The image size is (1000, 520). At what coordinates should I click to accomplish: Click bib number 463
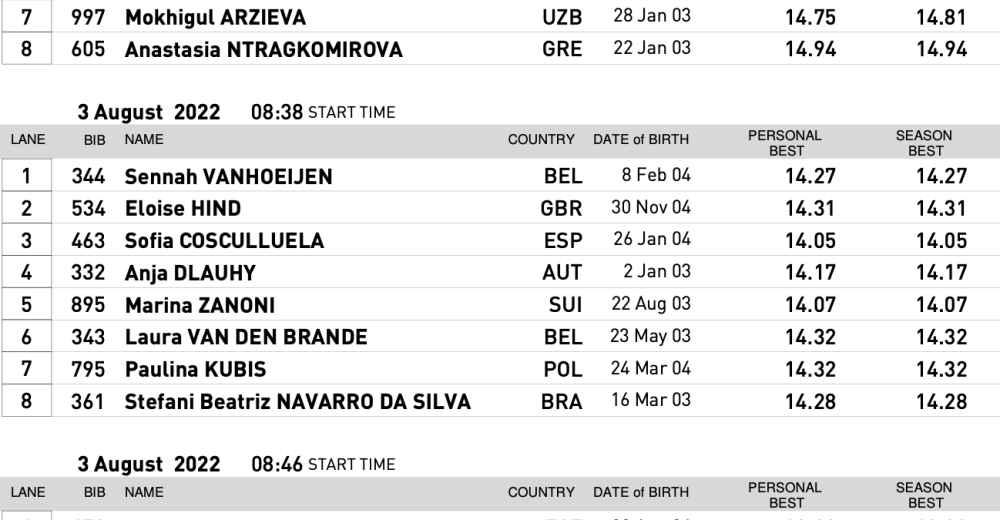88,241
